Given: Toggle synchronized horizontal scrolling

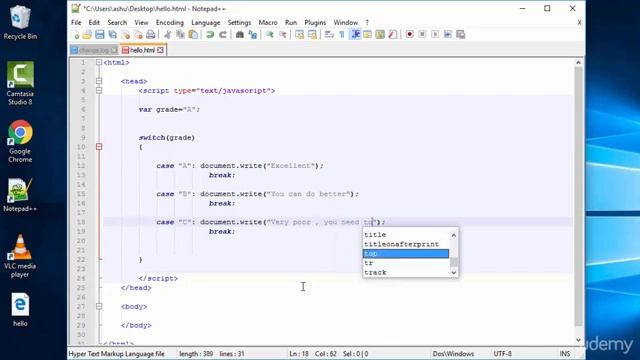Looking at the screenshot, I should pyautogui.click(x=312, y=35).
